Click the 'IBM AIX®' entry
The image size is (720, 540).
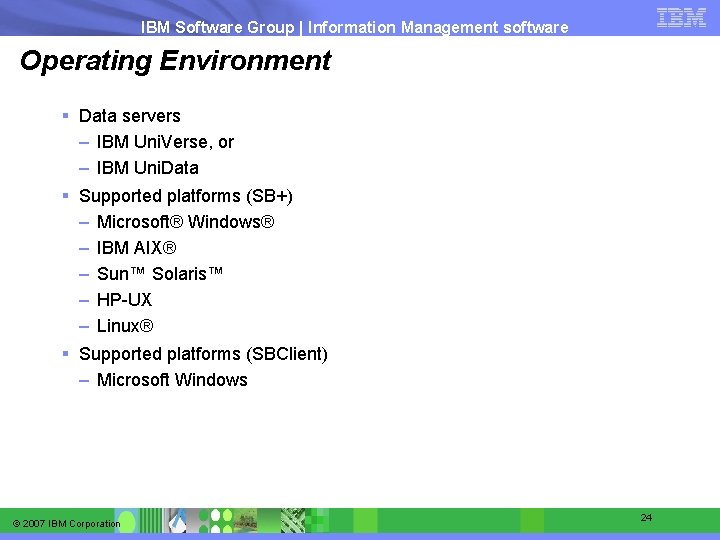(x=136, y=248)
